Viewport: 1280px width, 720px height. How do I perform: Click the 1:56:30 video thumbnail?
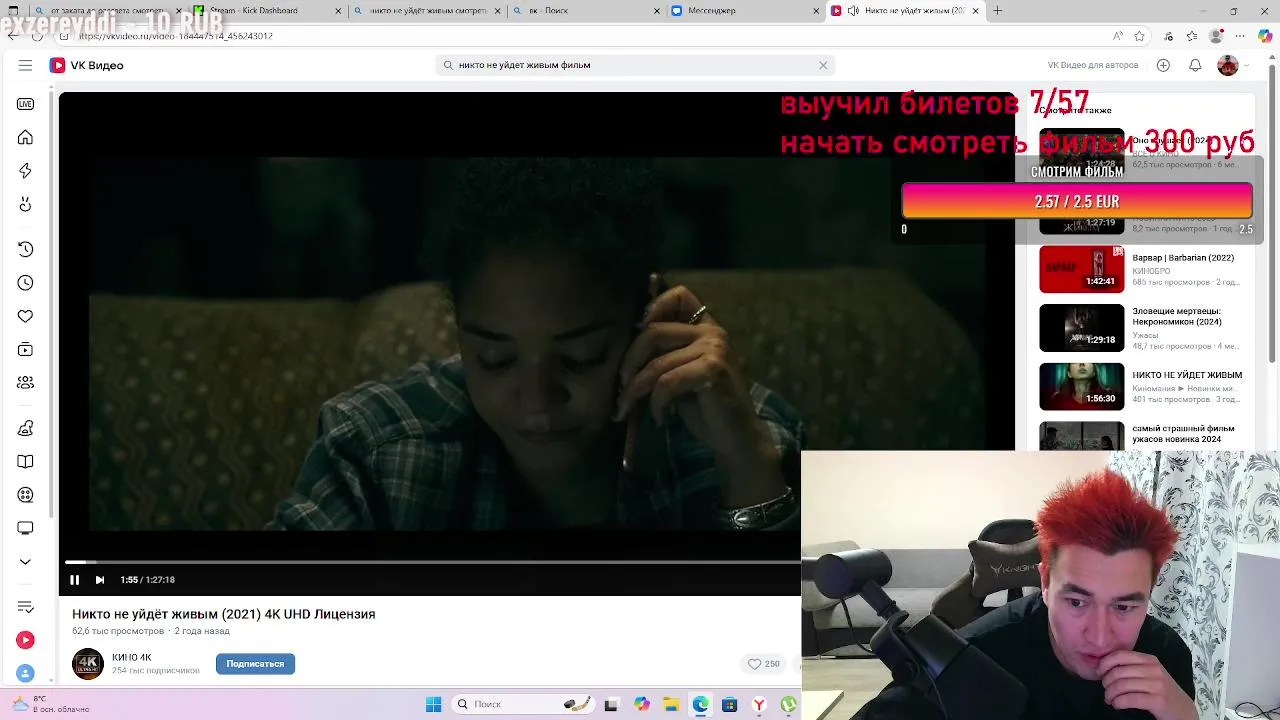(1082, 387)
